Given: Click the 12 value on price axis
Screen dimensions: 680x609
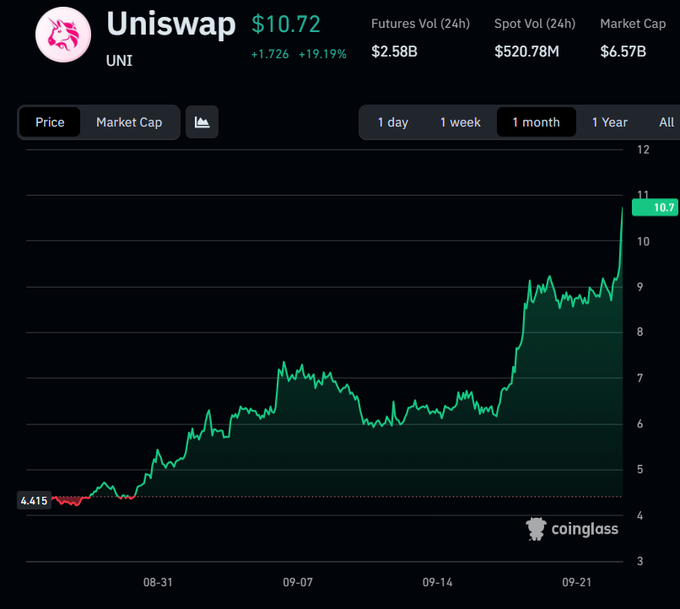Looking at the screenshot, I should click(643, 150).
